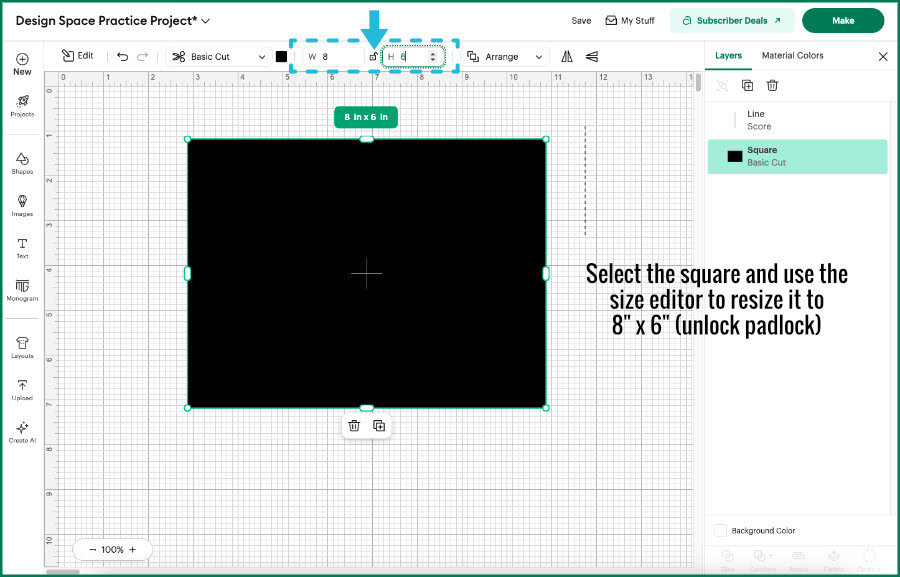The height and width of the screenshot is (577, 900).
Task: Zoom in with the plus button
Action: click(x=133, y=549)
